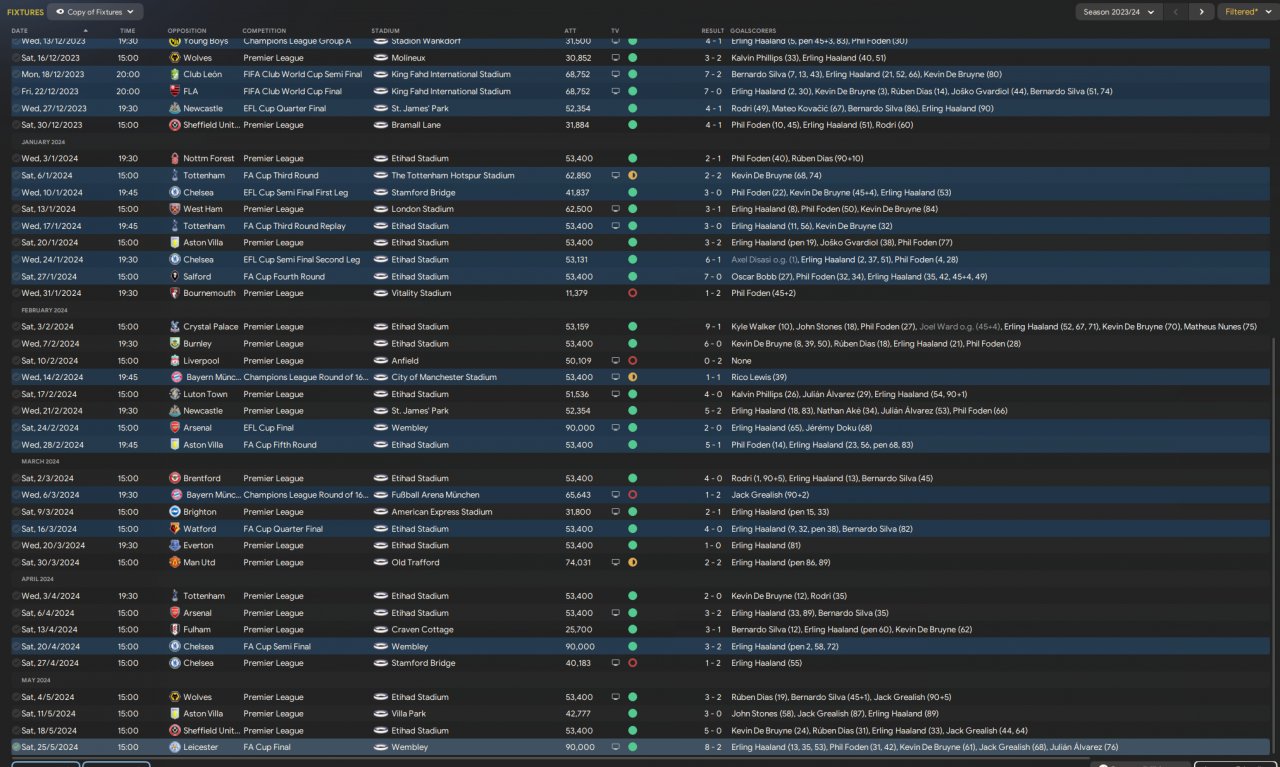The height and width of the screenshot is (767, 1280).
Task: Click the 0 - 2 result against Liverpool
Action: (713, 361)
